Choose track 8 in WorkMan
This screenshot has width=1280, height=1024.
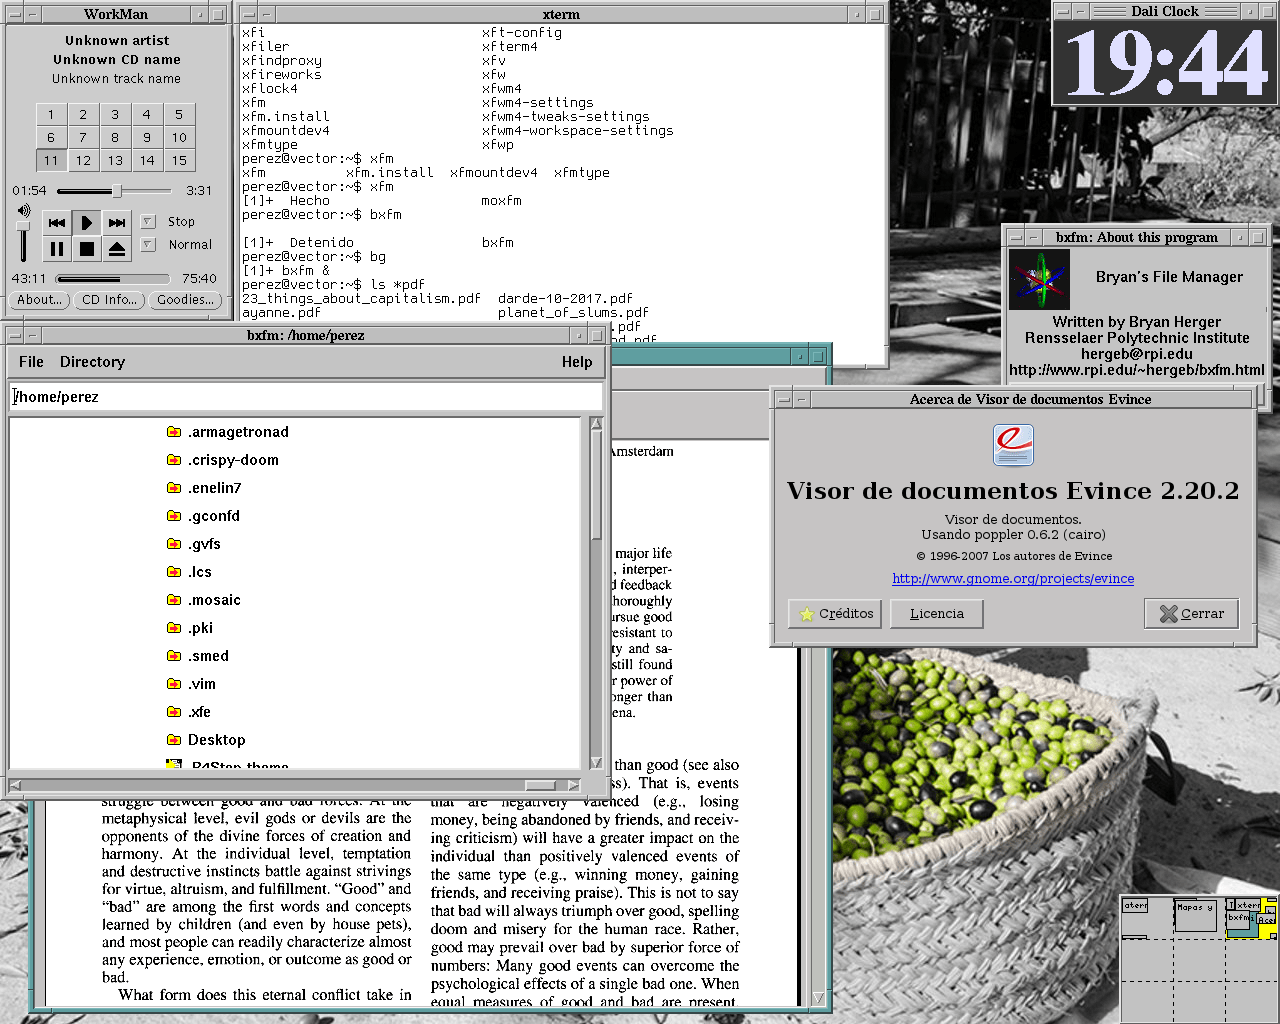tap(115, 137)
